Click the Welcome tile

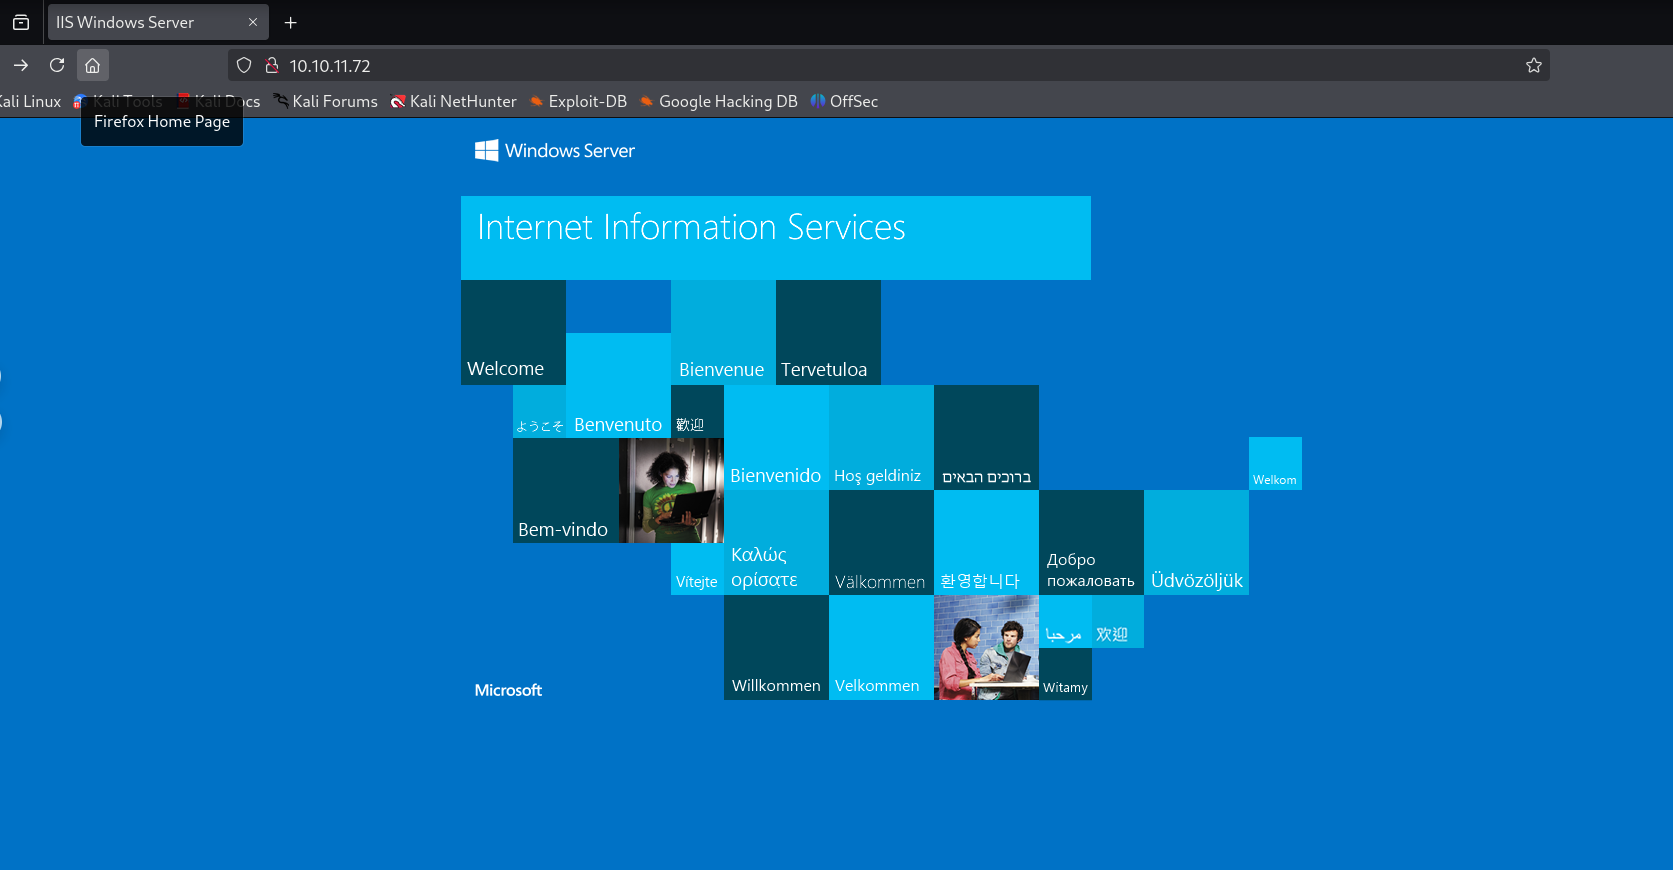(x=513, y=333)
